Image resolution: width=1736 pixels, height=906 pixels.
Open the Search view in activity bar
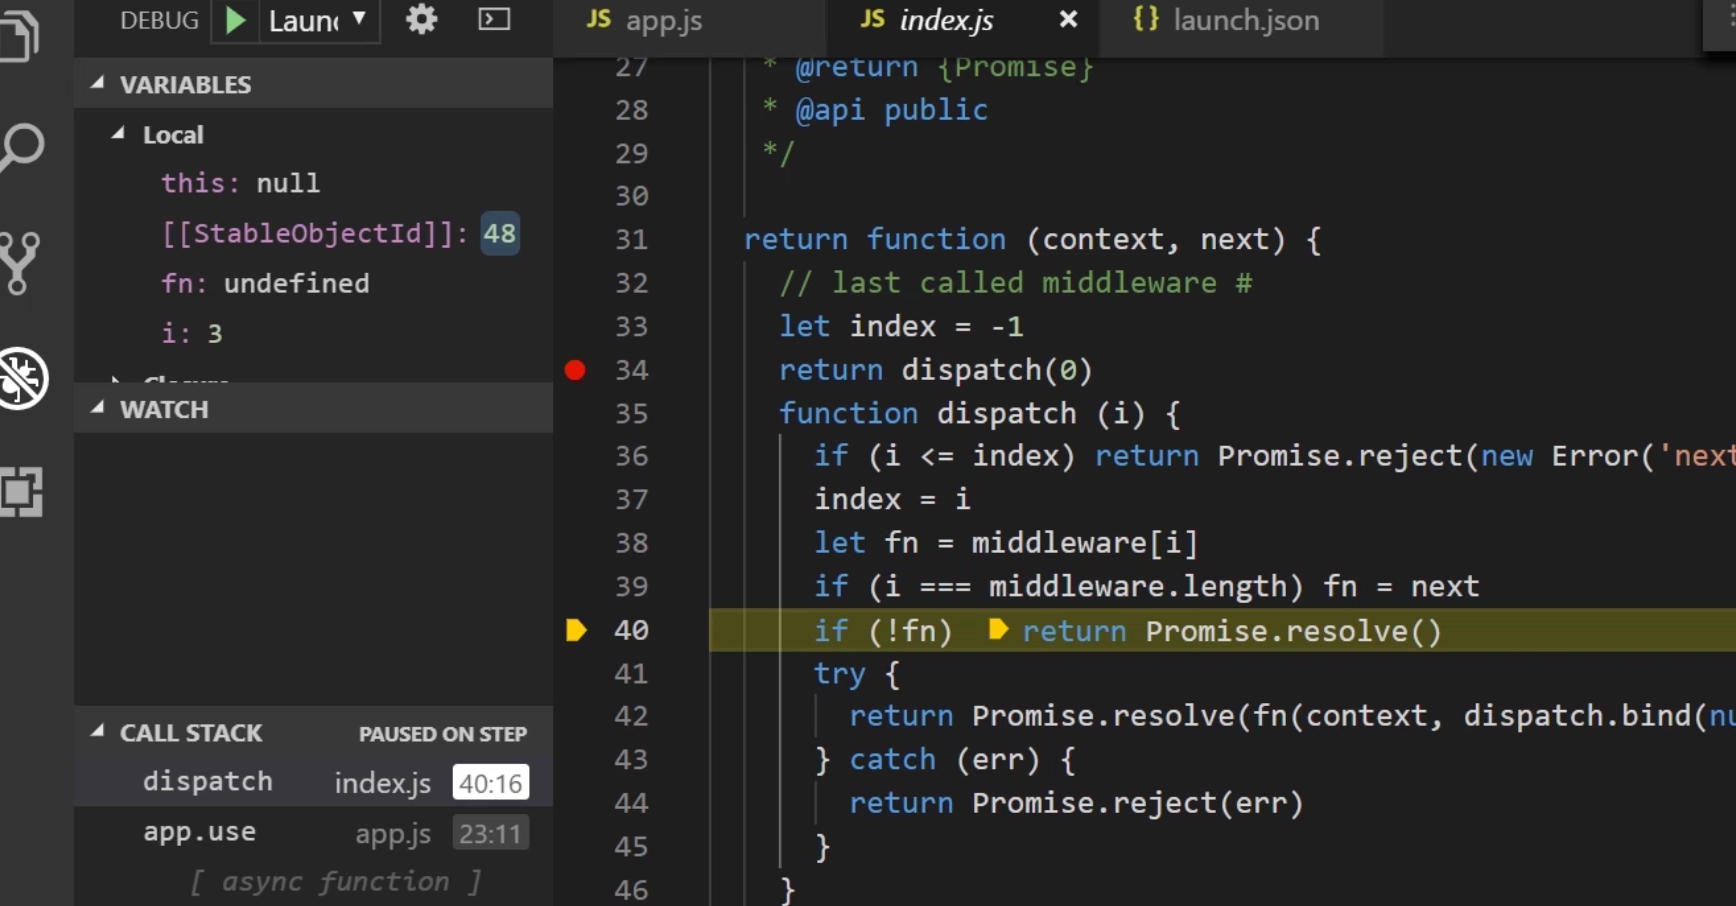tap(22, 148)
